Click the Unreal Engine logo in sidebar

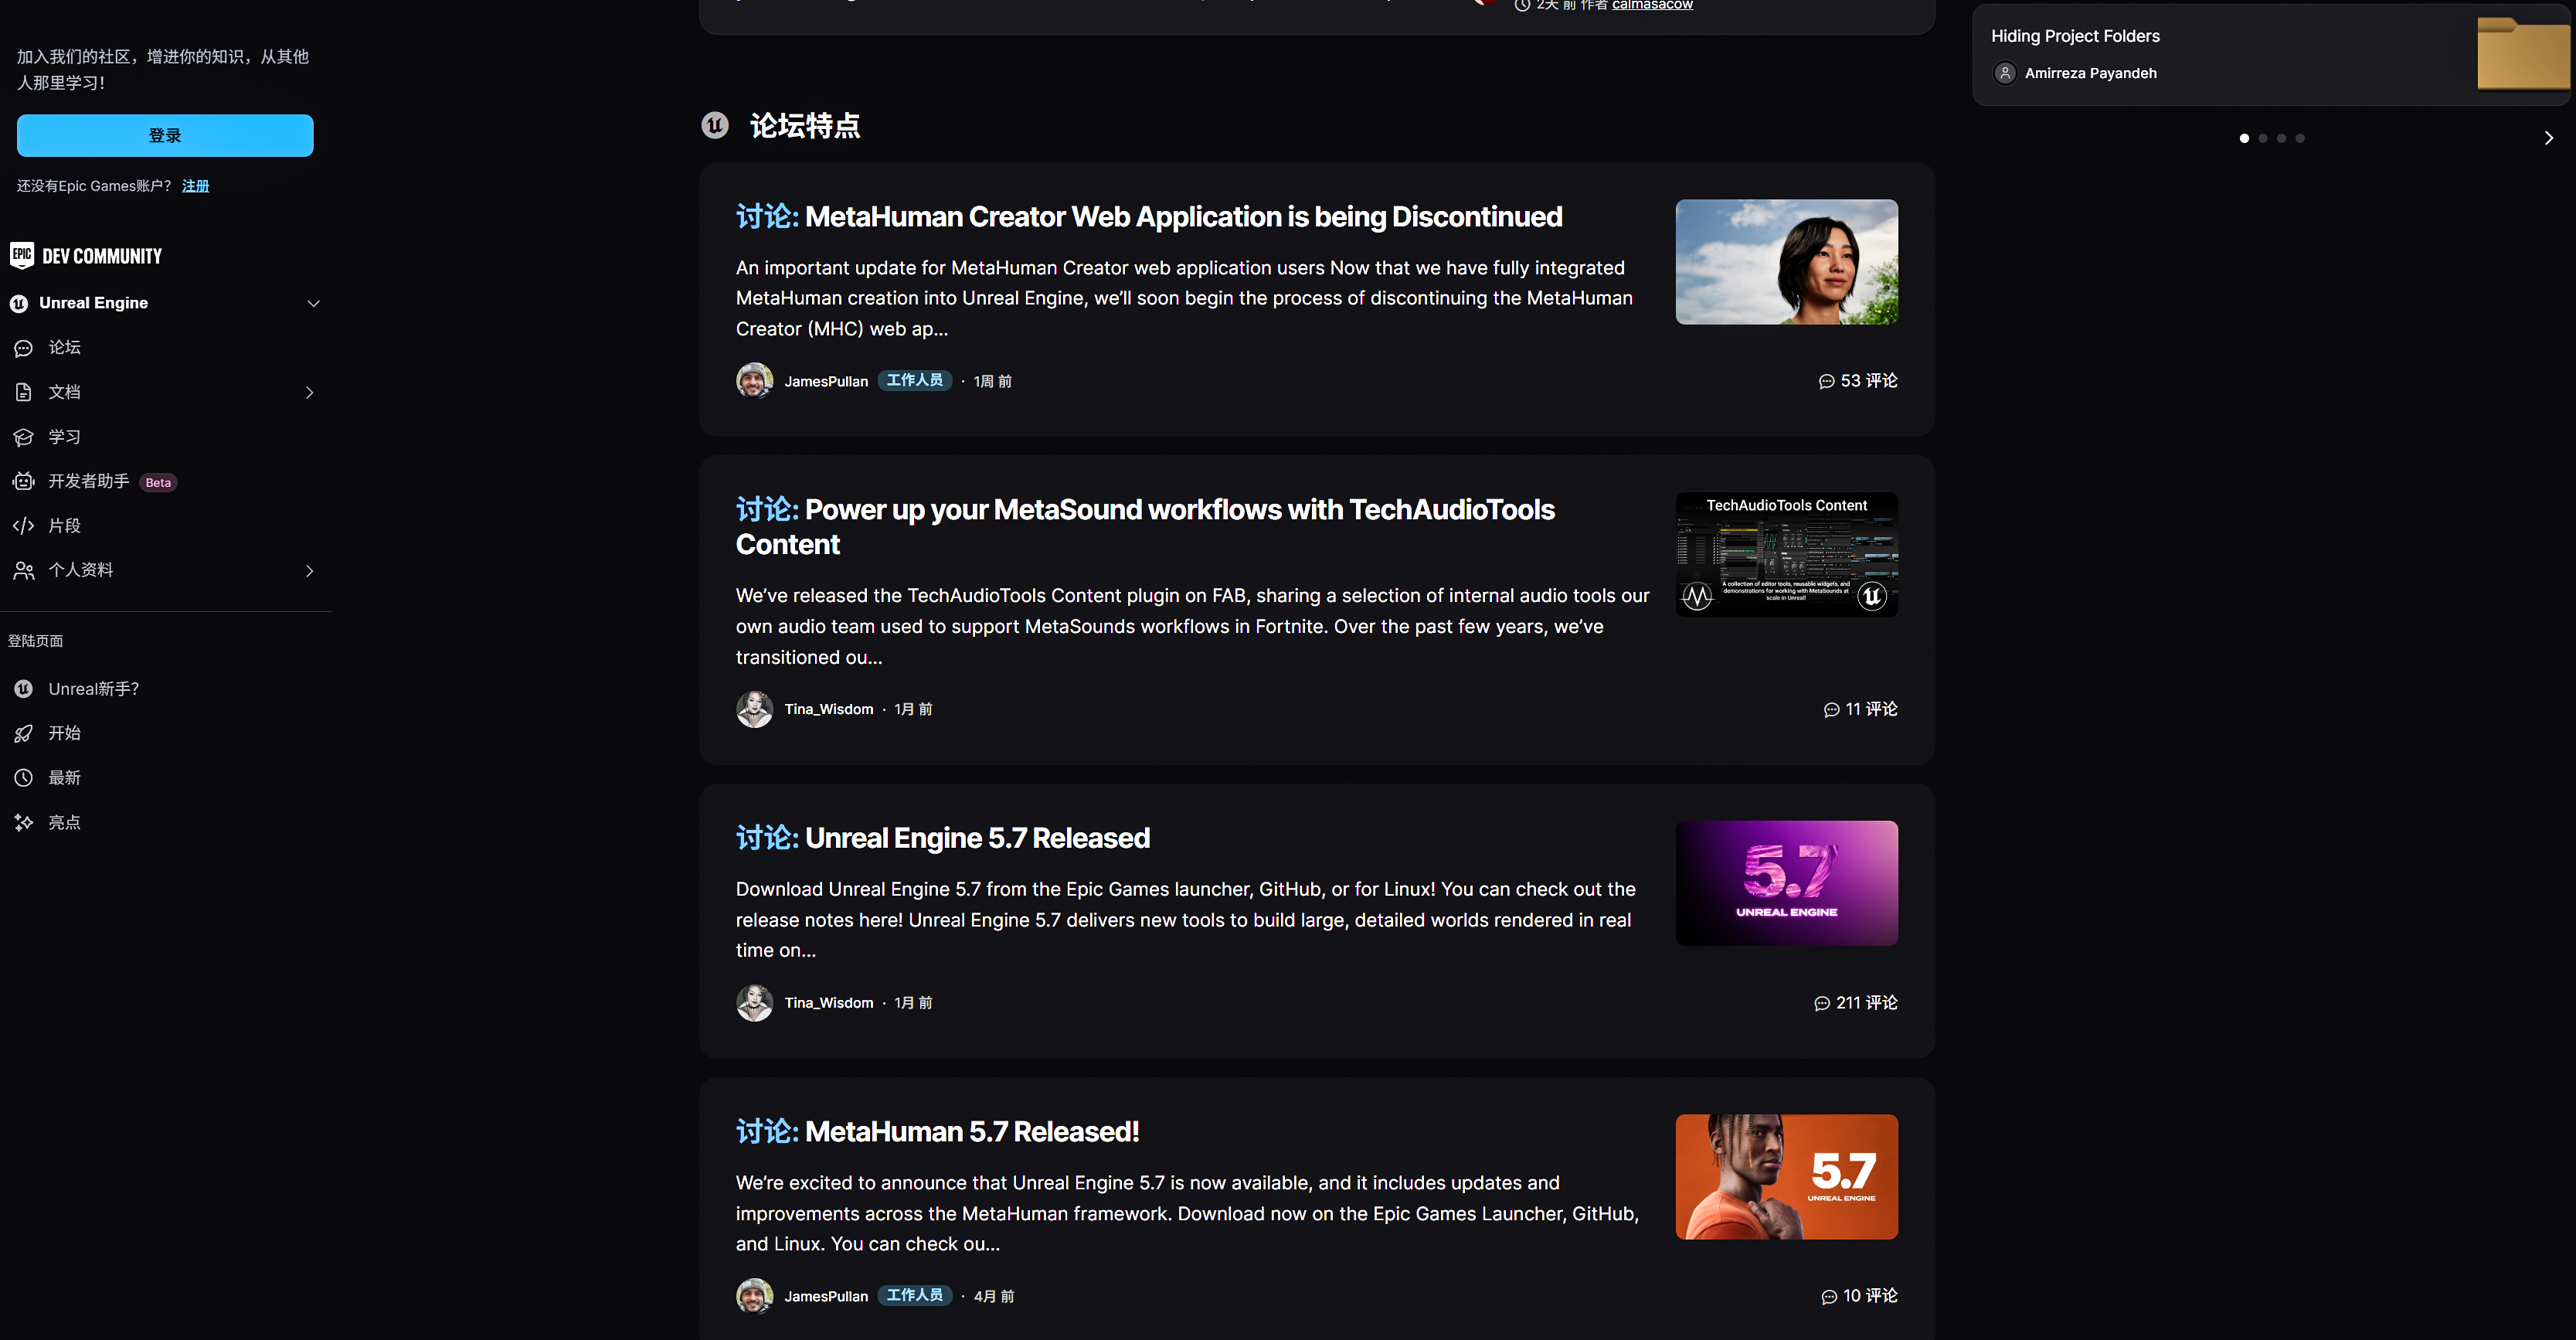pos(19,303)
